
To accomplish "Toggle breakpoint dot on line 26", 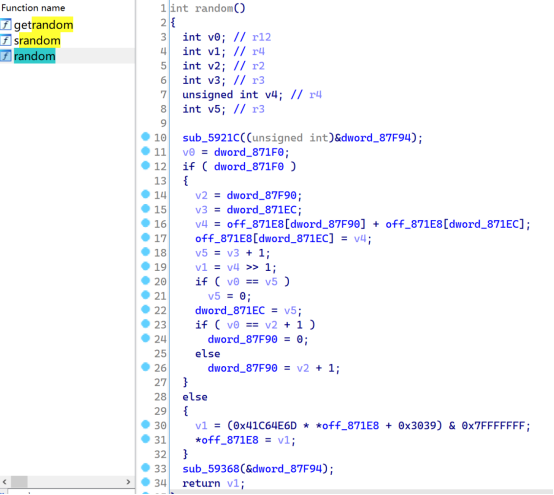I will point(146,367).
